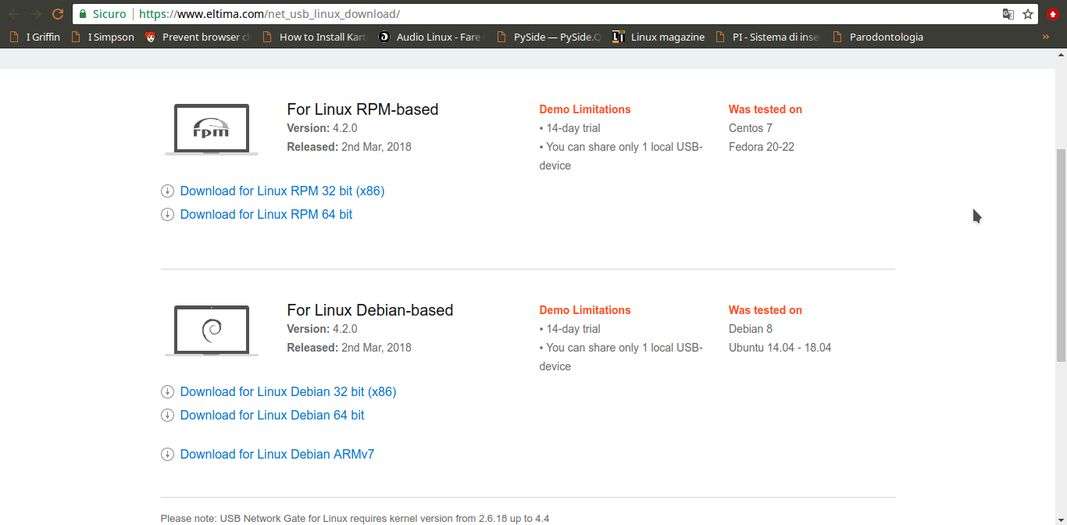Open the How to Install bookmark
Screen dimensions: 1067x525
[314, 37]
